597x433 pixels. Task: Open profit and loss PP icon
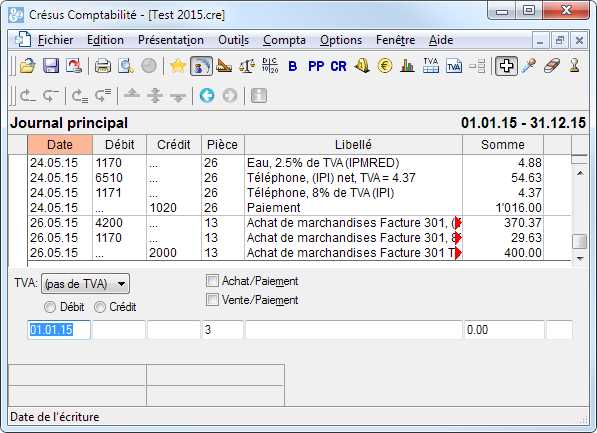(x=316, y=66)
